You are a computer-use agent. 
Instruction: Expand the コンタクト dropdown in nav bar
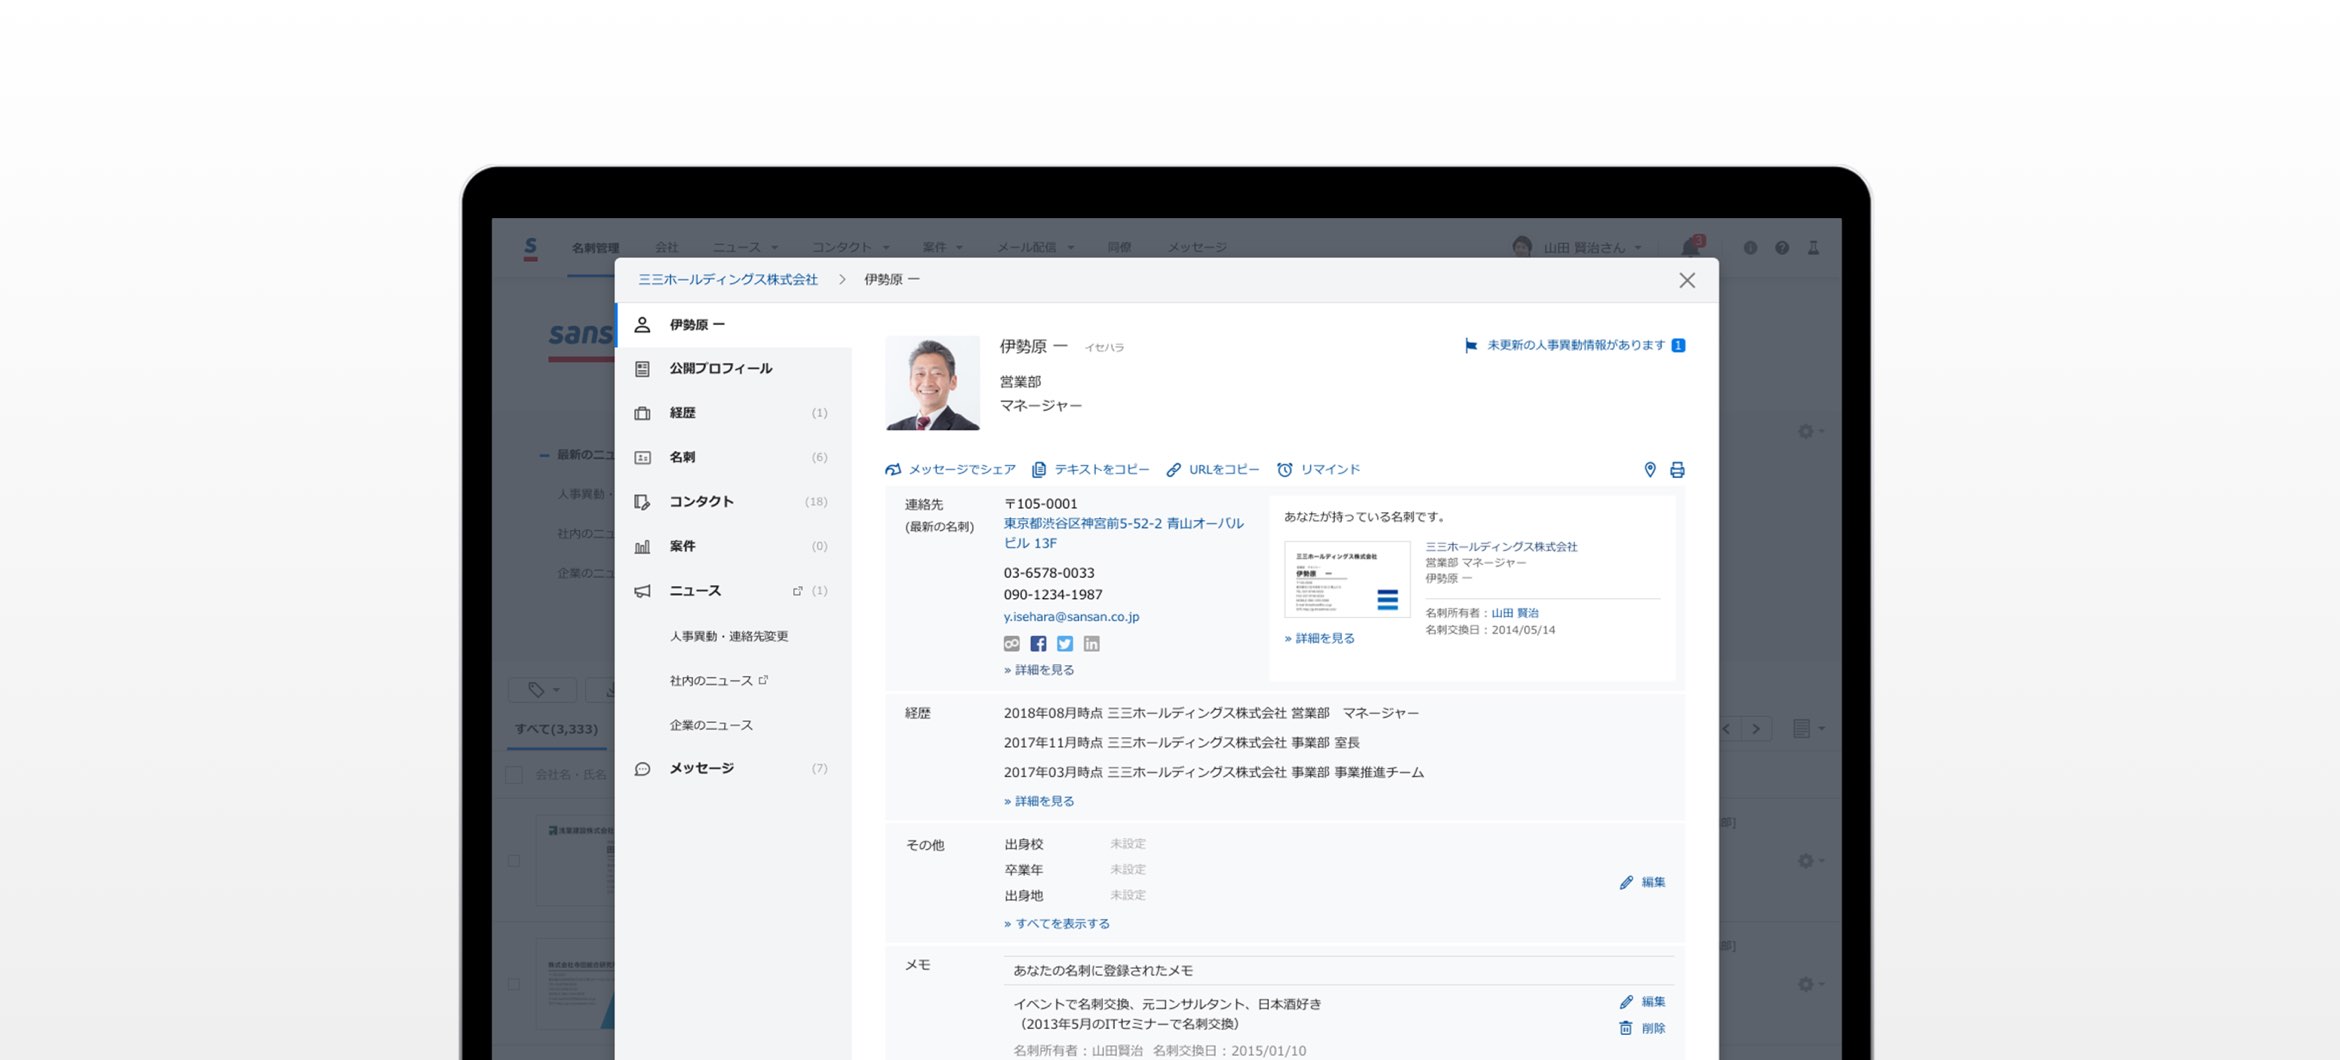[x=850, y=248]
